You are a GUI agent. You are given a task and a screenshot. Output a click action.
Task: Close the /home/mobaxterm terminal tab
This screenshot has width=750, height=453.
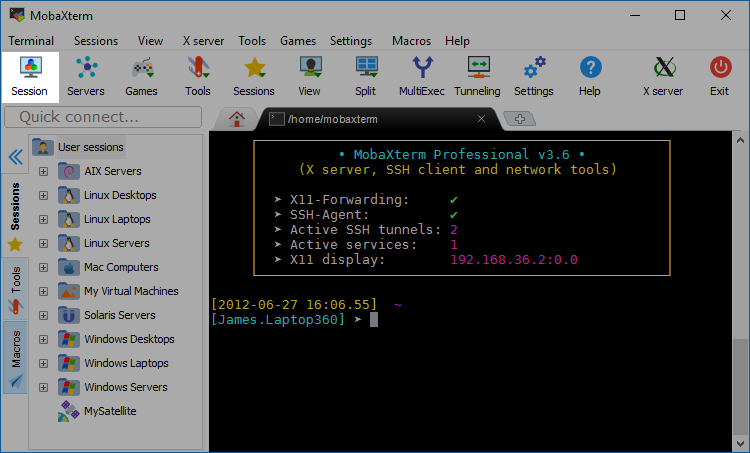(481, 119)
